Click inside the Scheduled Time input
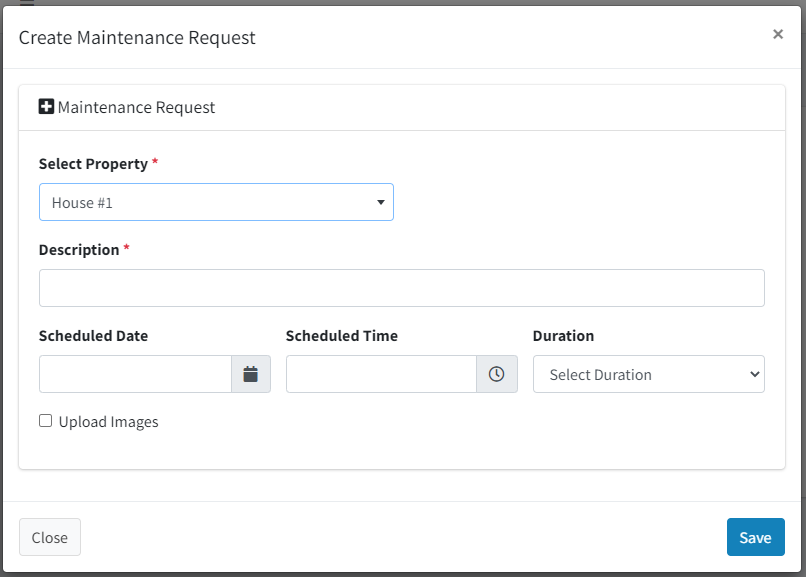Screen dimensions: 806x577 coord(381,374)
